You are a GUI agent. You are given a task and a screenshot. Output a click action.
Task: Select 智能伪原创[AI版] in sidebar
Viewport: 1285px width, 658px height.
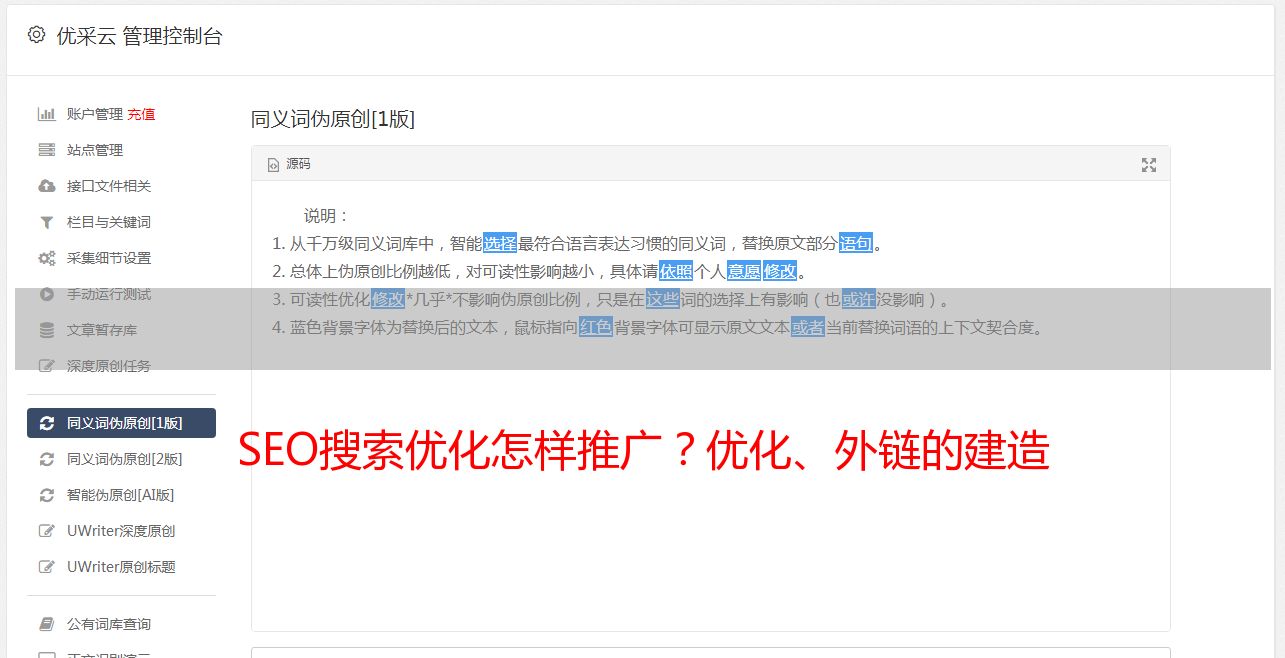(120, 495)
